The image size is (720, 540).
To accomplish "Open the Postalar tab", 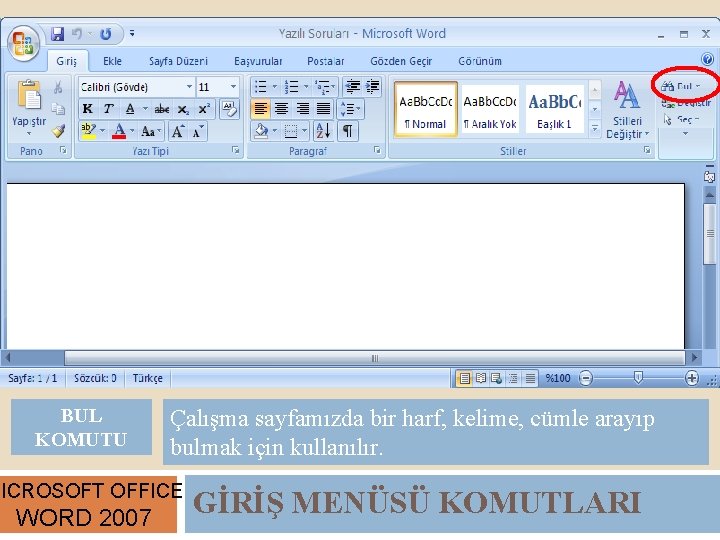I will tap(326, 61).
